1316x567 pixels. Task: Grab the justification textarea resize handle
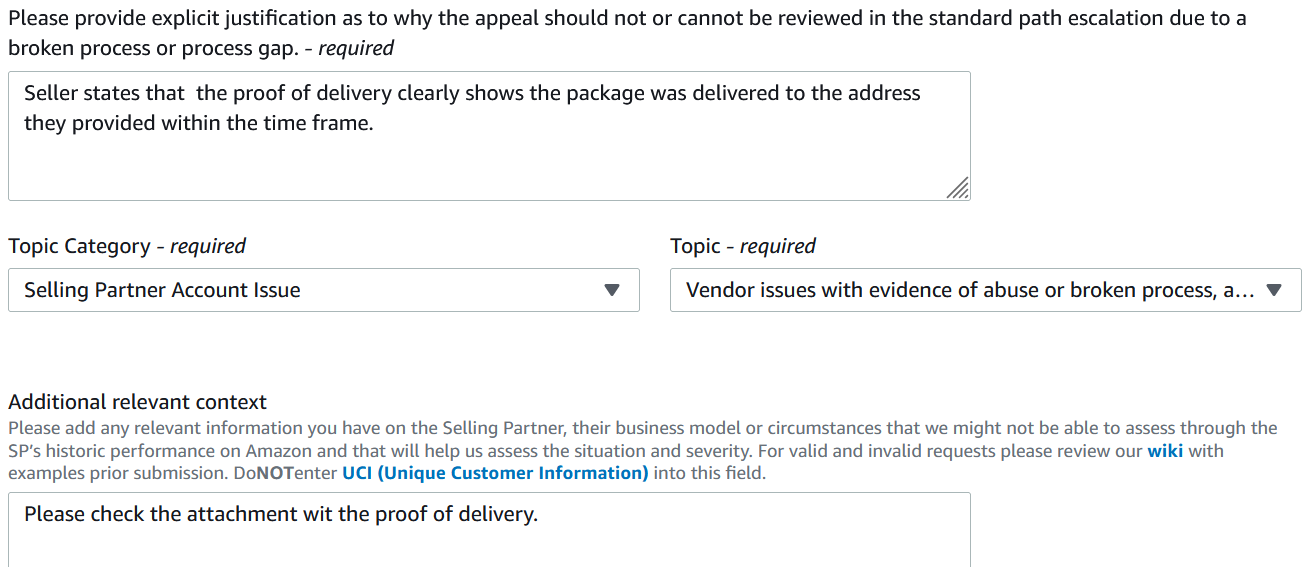pyautogui.click(x=957, y=188)
